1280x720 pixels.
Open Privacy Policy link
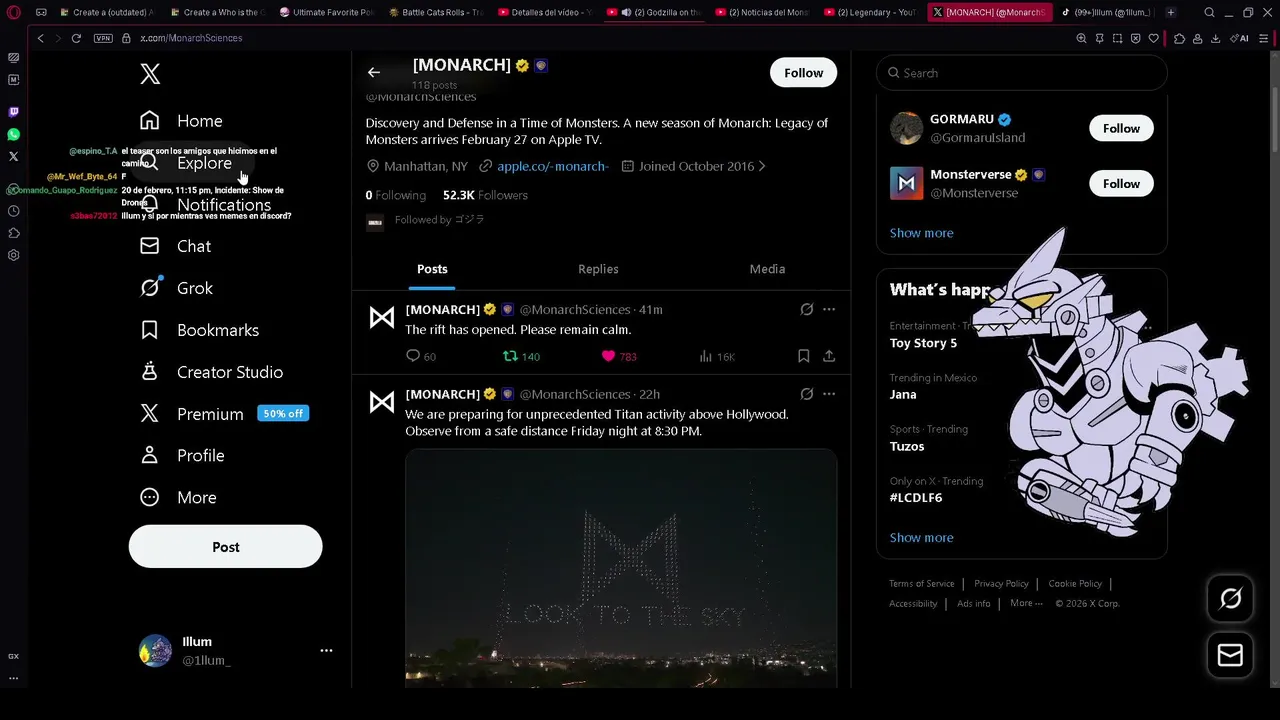click(1001, 584)
